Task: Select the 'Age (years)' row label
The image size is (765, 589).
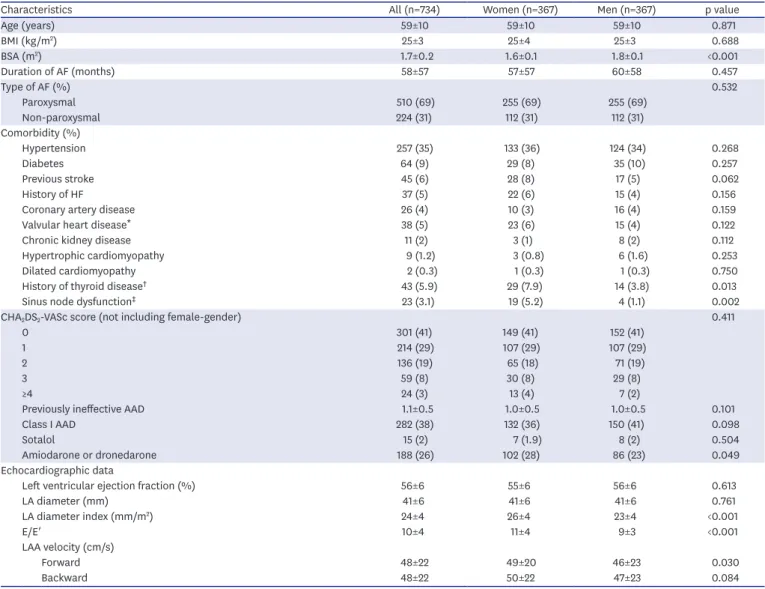Action: click(x=28, y=26)
